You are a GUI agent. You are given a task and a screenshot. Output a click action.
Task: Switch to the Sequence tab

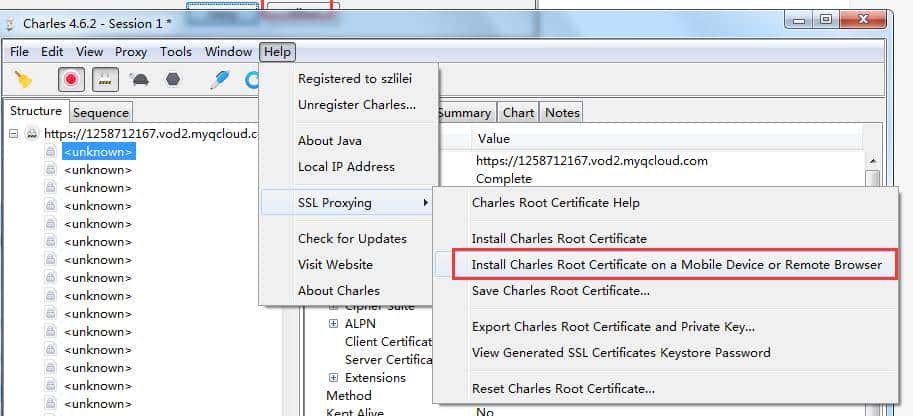pyautogui.click(x=101, y=112)
